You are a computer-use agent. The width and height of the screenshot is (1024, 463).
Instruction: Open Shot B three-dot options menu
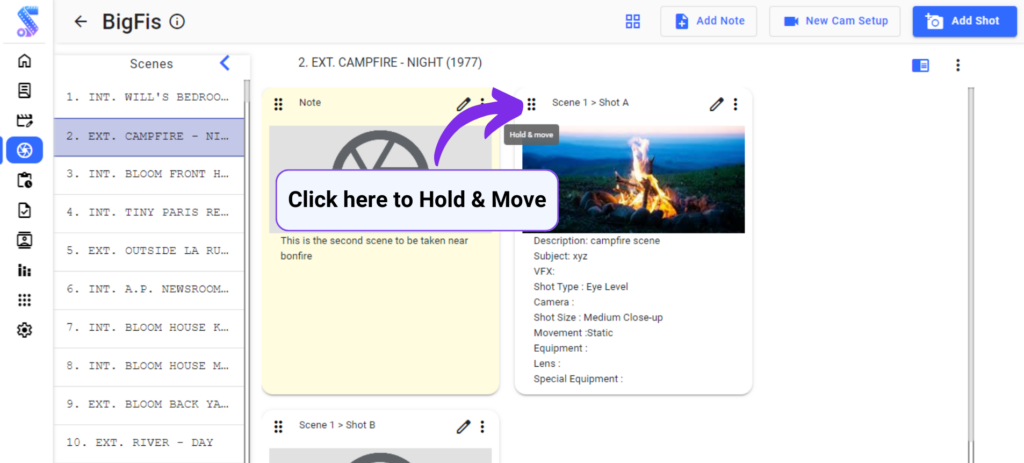(483, 426)
